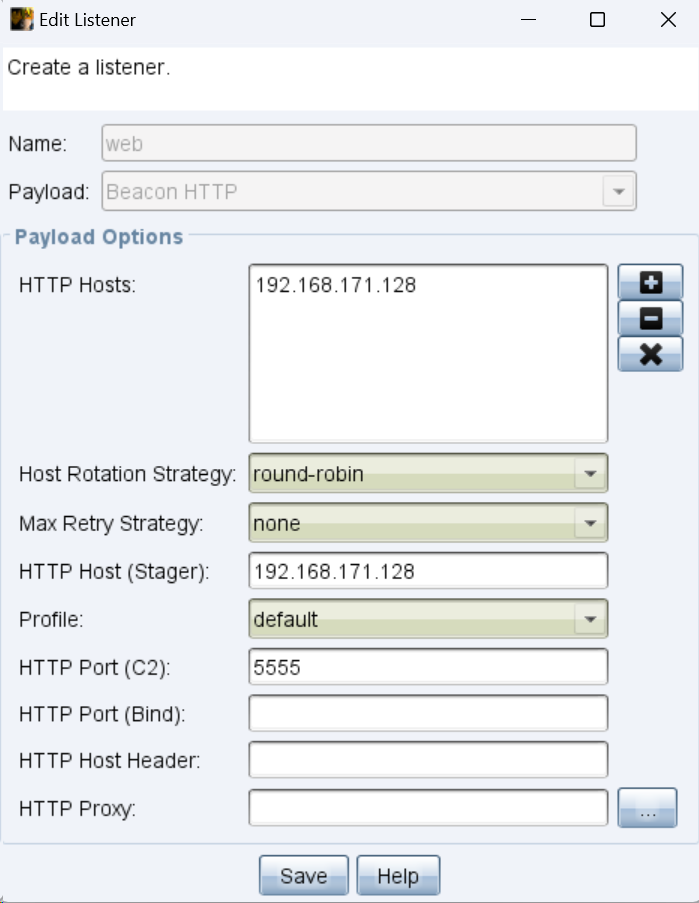Open the HTTP Proxy settings ellipsis button
This screenshot has width=699, height=903.
[x=647, y=809]
